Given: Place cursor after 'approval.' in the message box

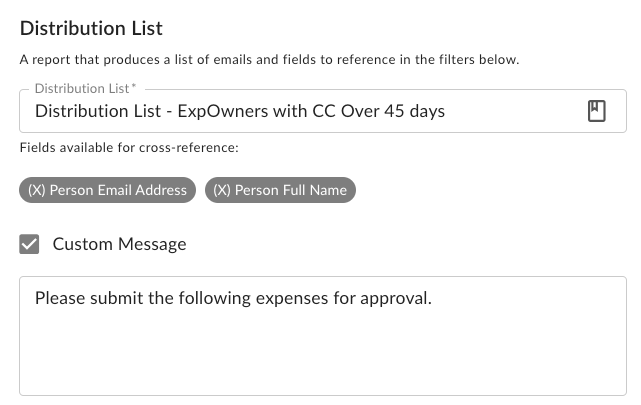Looking at the screenshot, I should point(432,297).
